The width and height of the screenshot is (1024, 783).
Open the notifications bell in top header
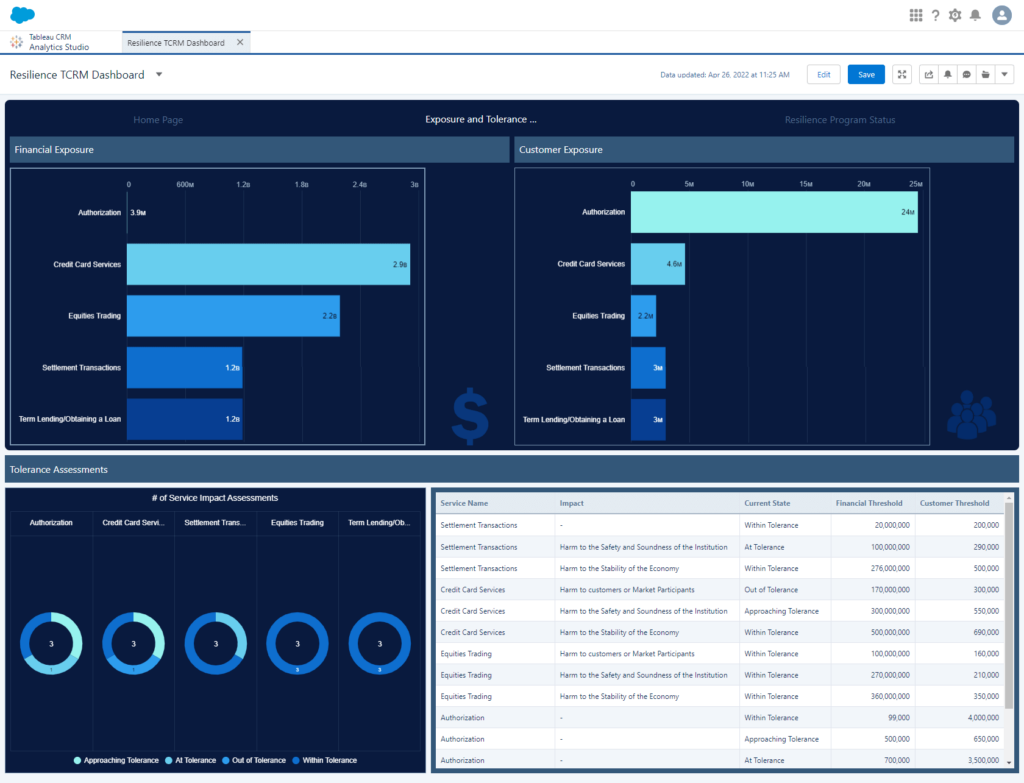[x=975, y=15]
